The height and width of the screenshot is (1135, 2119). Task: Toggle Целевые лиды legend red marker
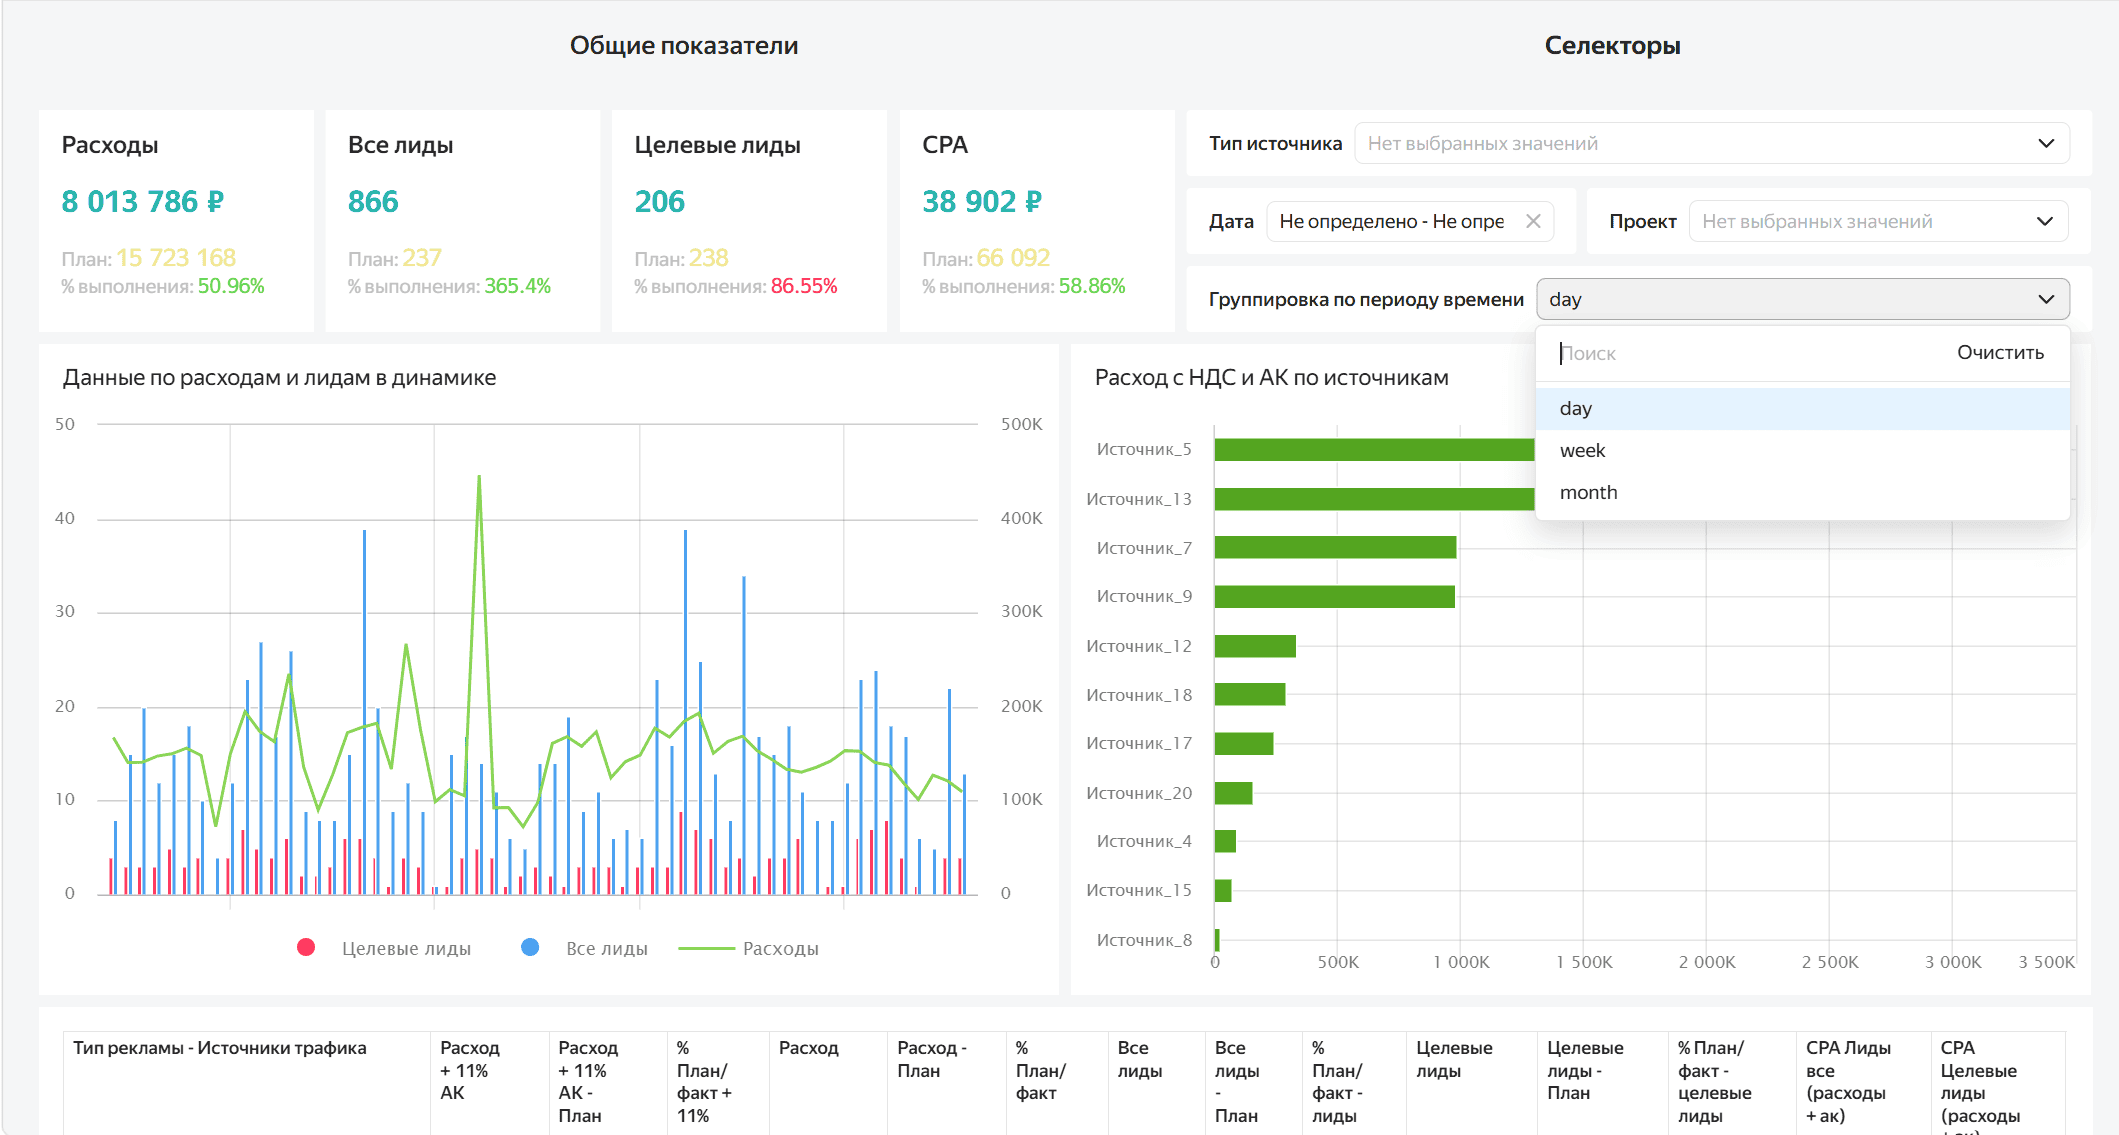tap(307, 947)
